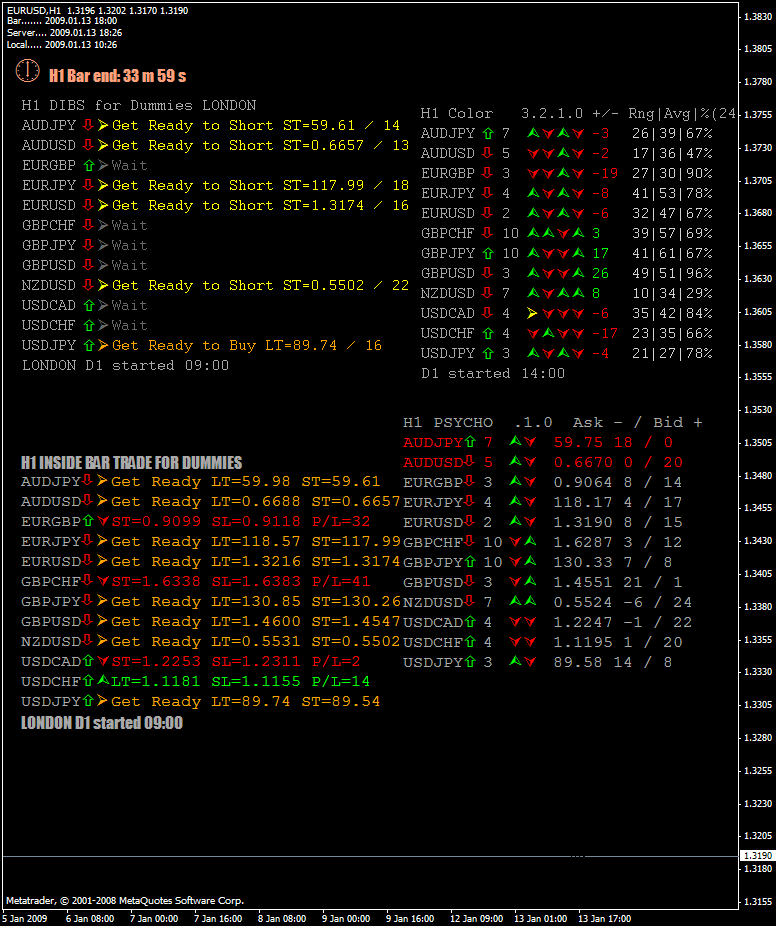Click the MetaQuotes Software Corp. copyright text

pyautogui.click(x=125, y=901)
